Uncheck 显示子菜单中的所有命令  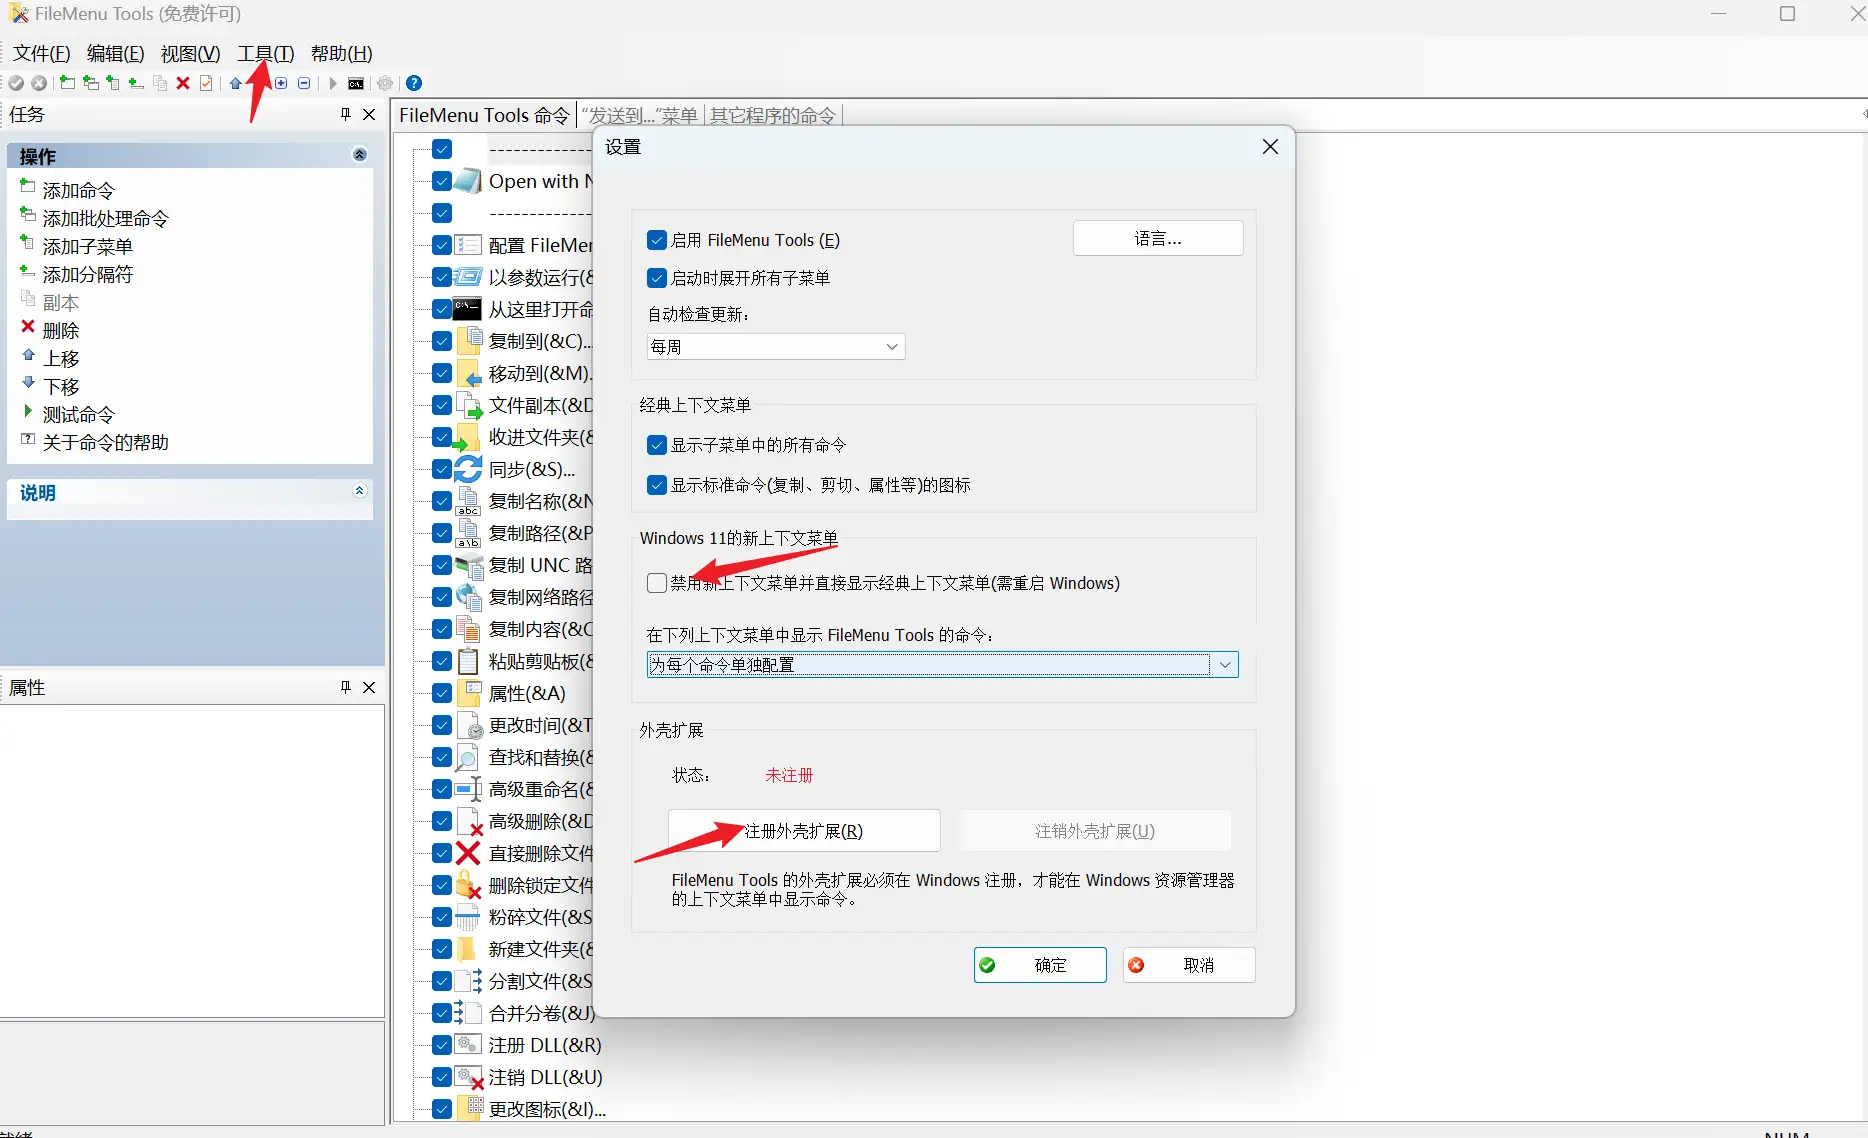pyautogui.click(x=656, y=444)
